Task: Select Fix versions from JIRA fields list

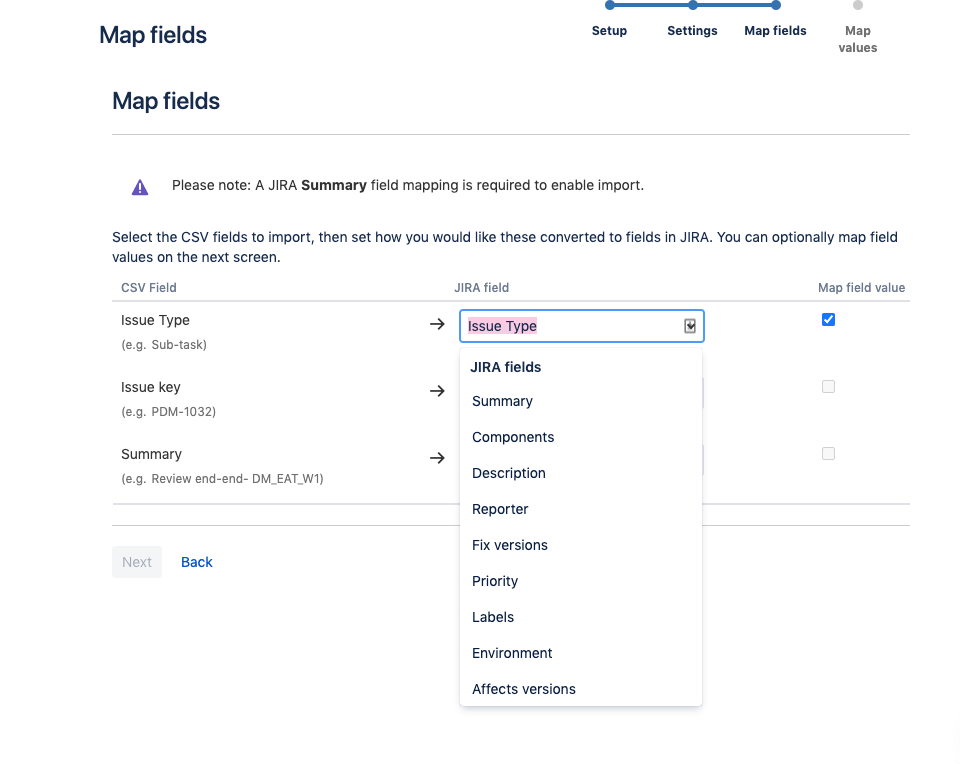Action: (580, 545)
